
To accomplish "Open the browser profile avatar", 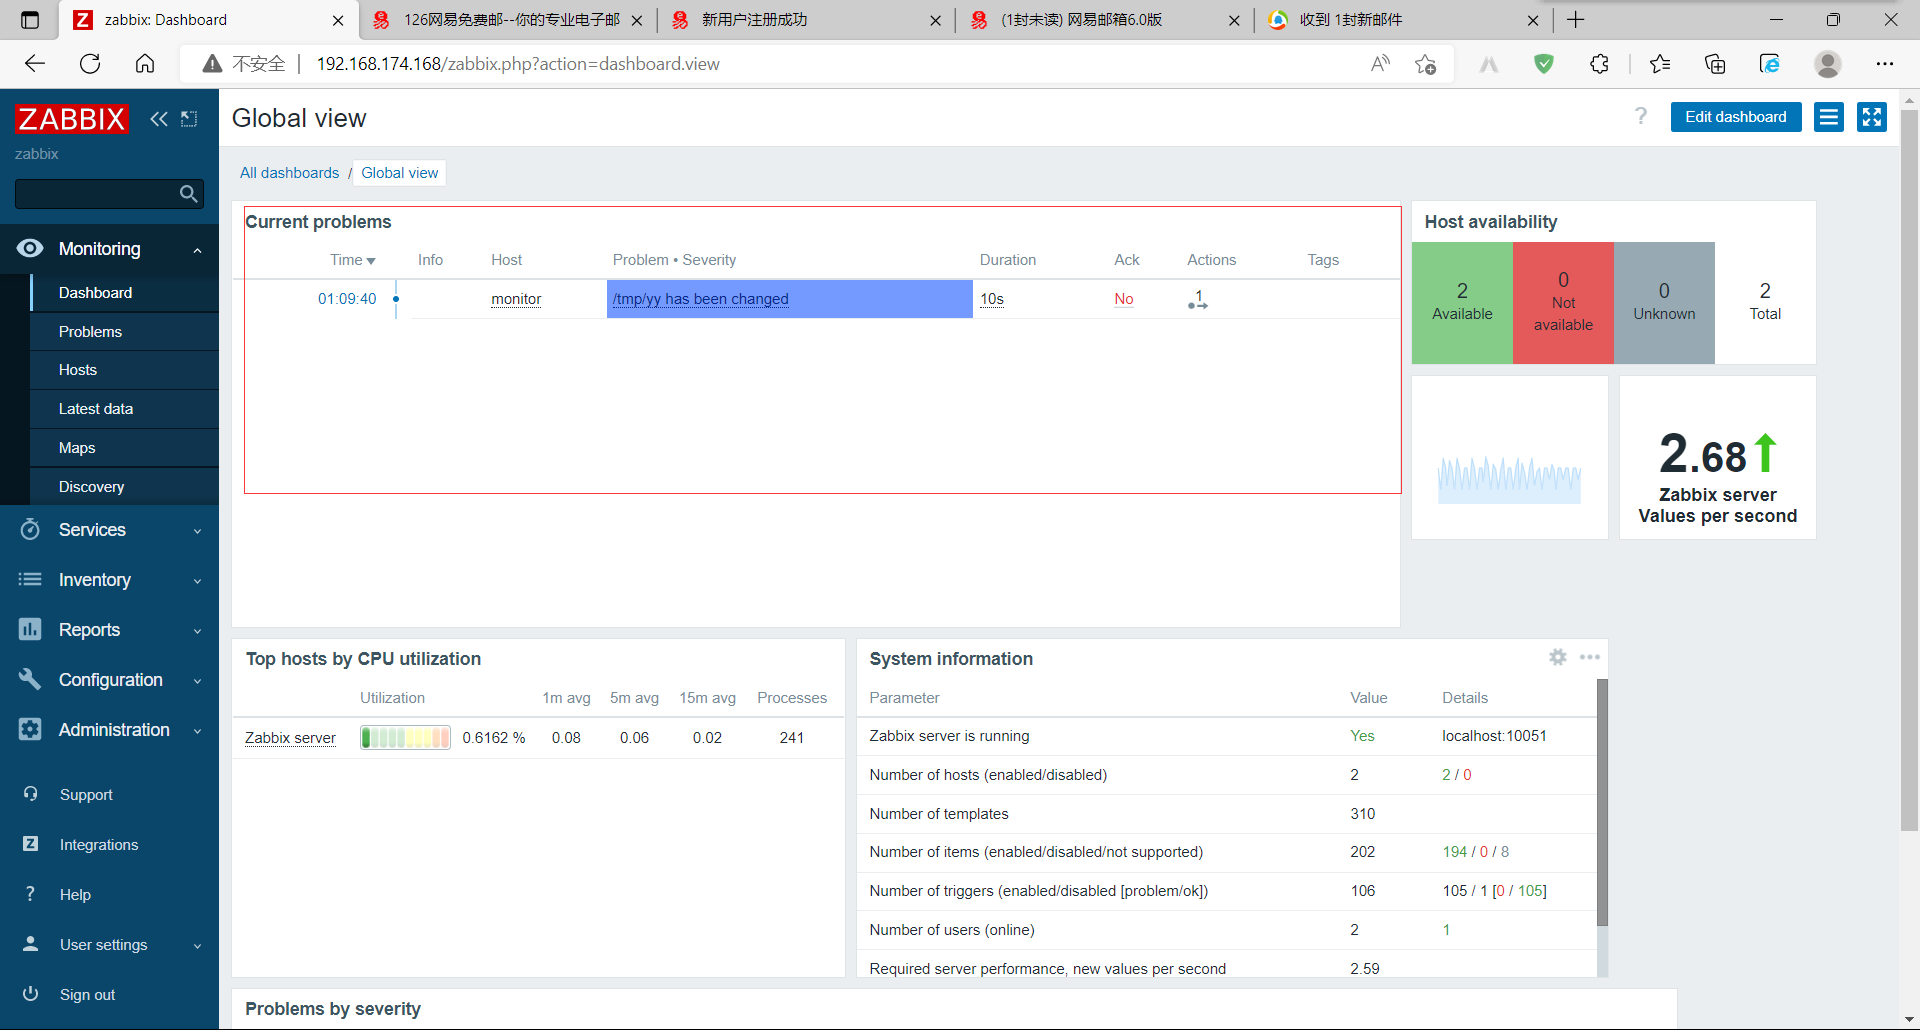I will (1828, 64).
